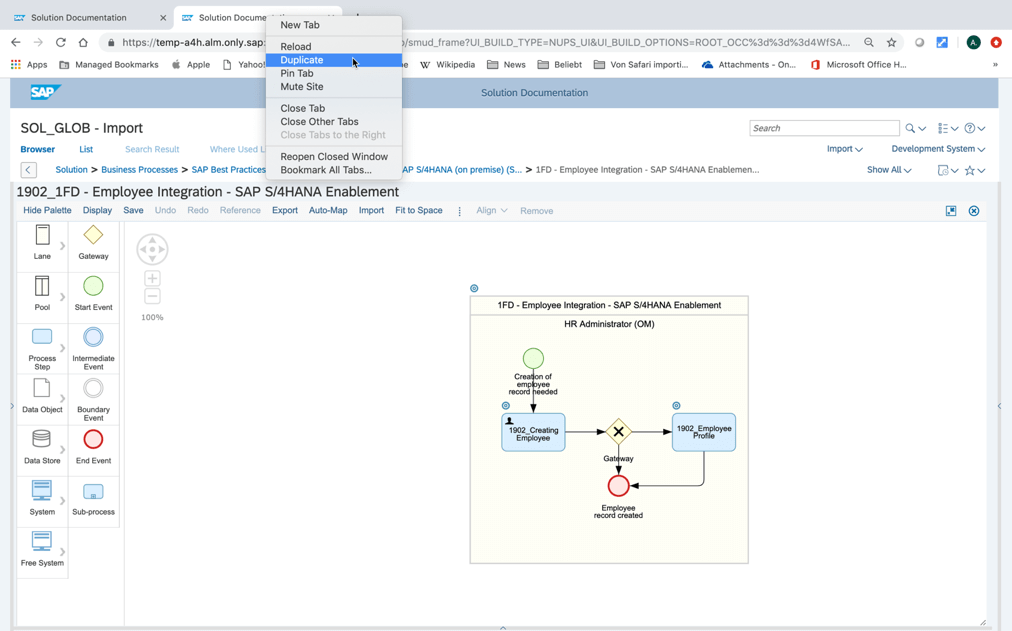Zoom out with the minus button
Viewport: 1012px width, 631px height.
(x=152, y=296)
